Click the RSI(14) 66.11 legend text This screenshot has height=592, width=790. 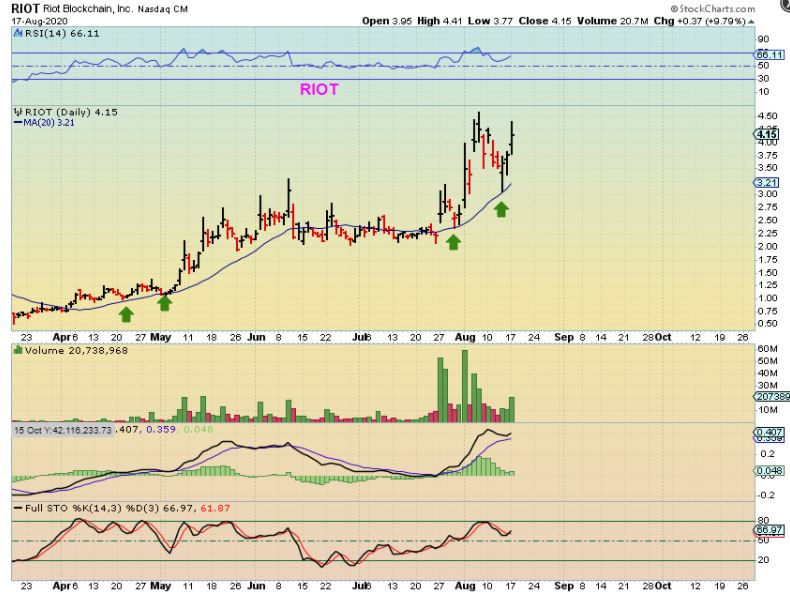(x=62, y=33)
